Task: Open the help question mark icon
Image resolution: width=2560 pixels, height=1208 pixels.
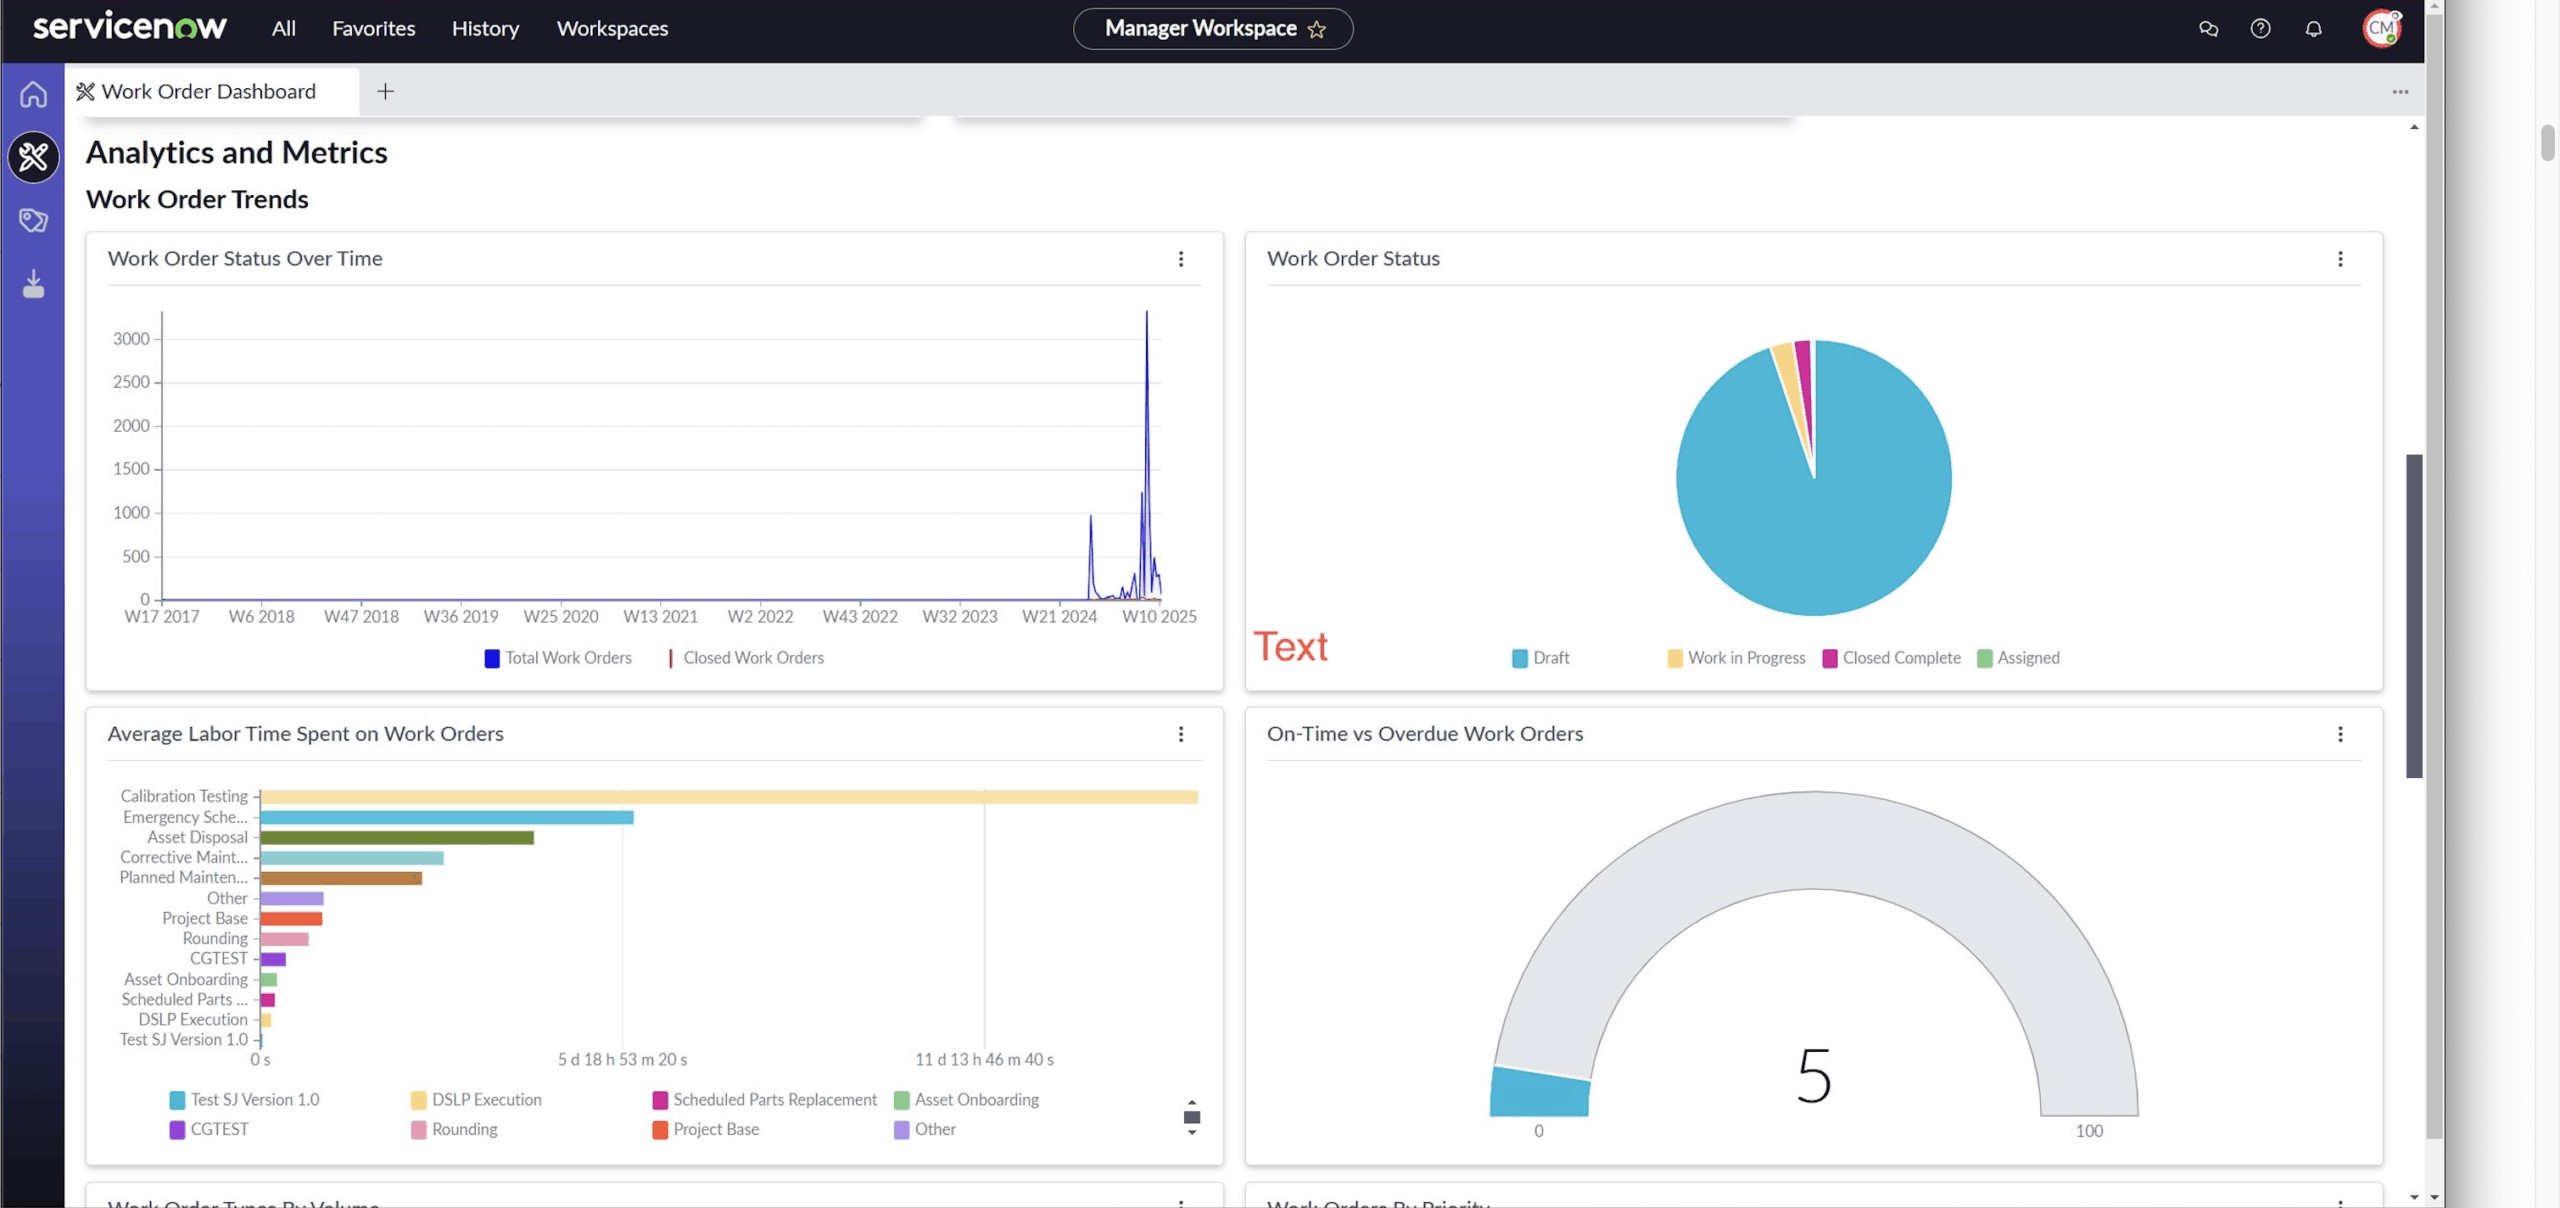Action: [2260, 29]
